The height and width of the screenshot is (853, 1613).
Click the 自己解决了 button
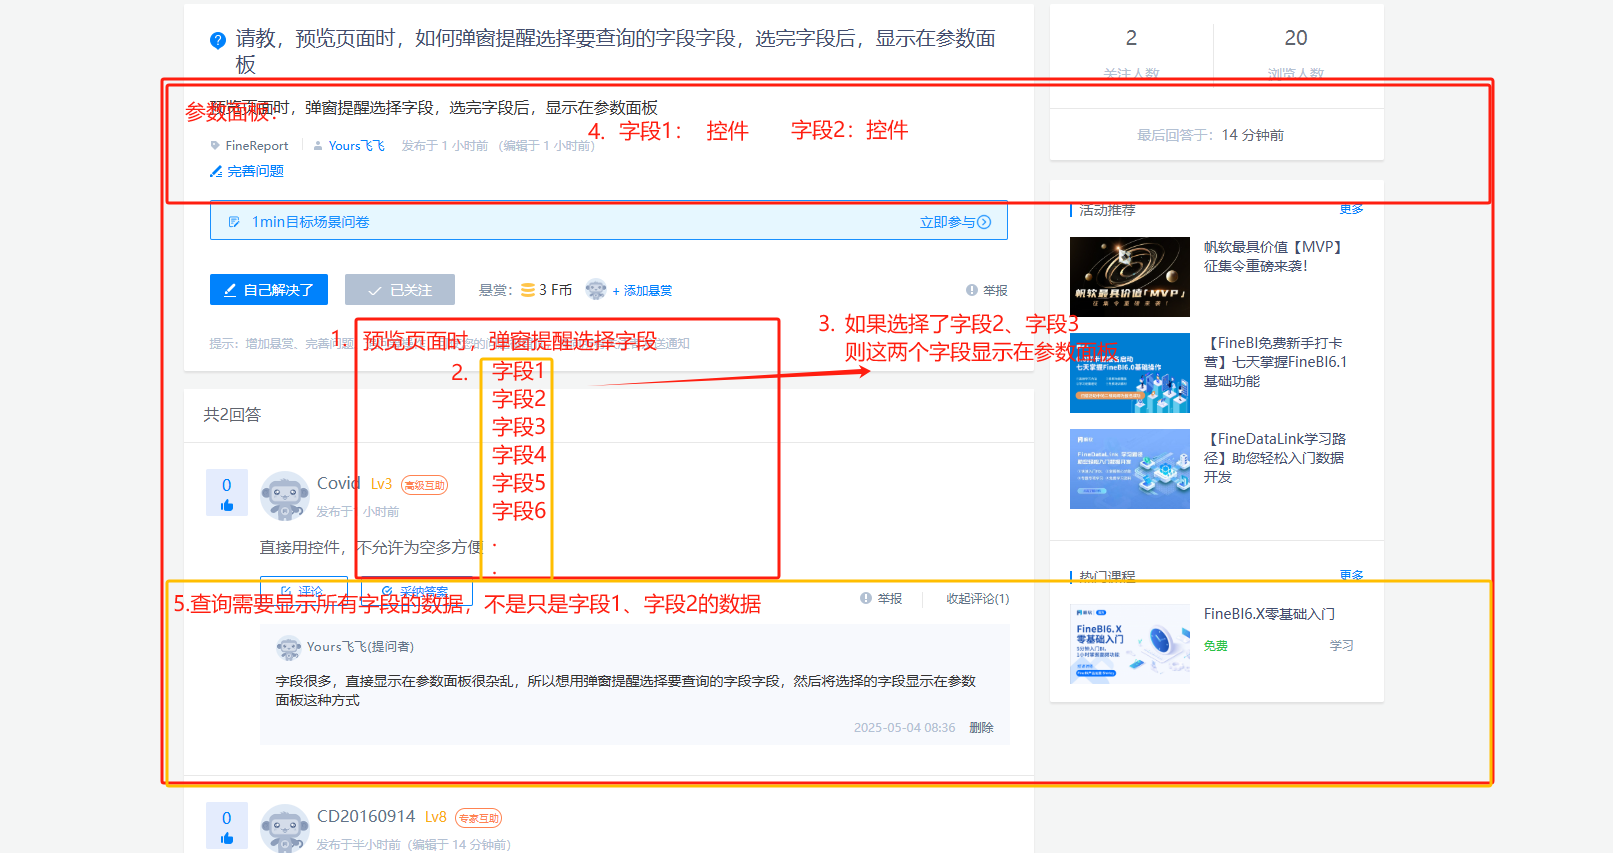pyautogui.click(x=270, y=290)
